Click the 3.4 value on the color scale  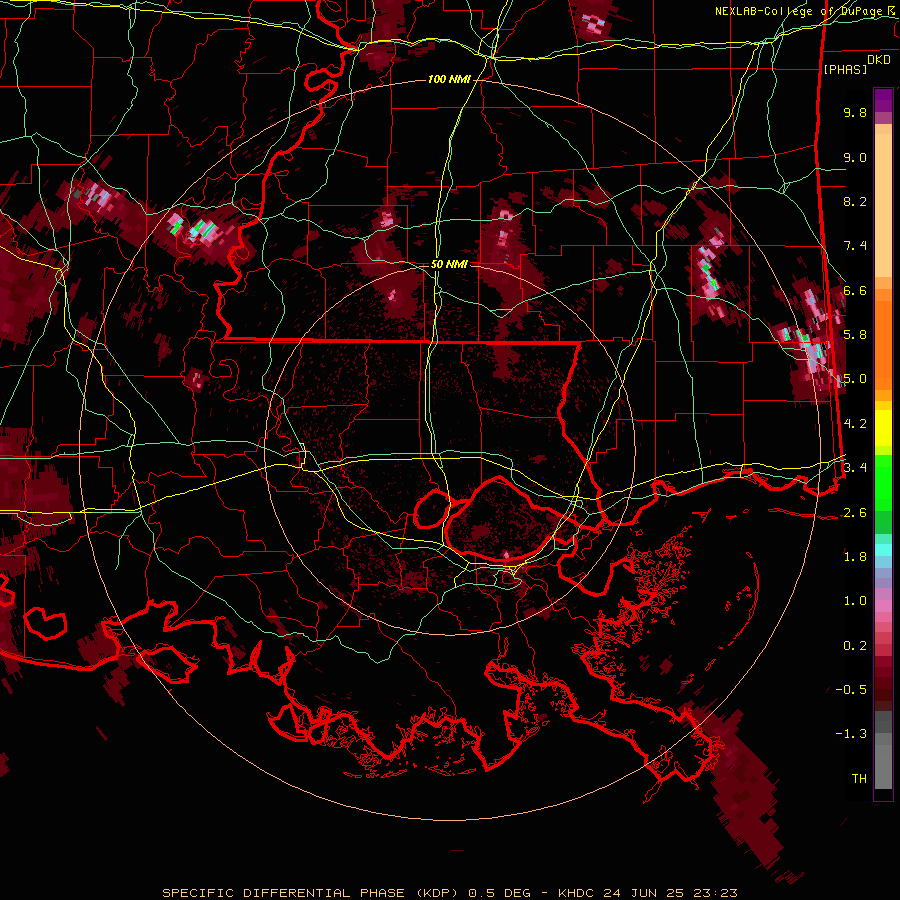(x=855, y=468)
